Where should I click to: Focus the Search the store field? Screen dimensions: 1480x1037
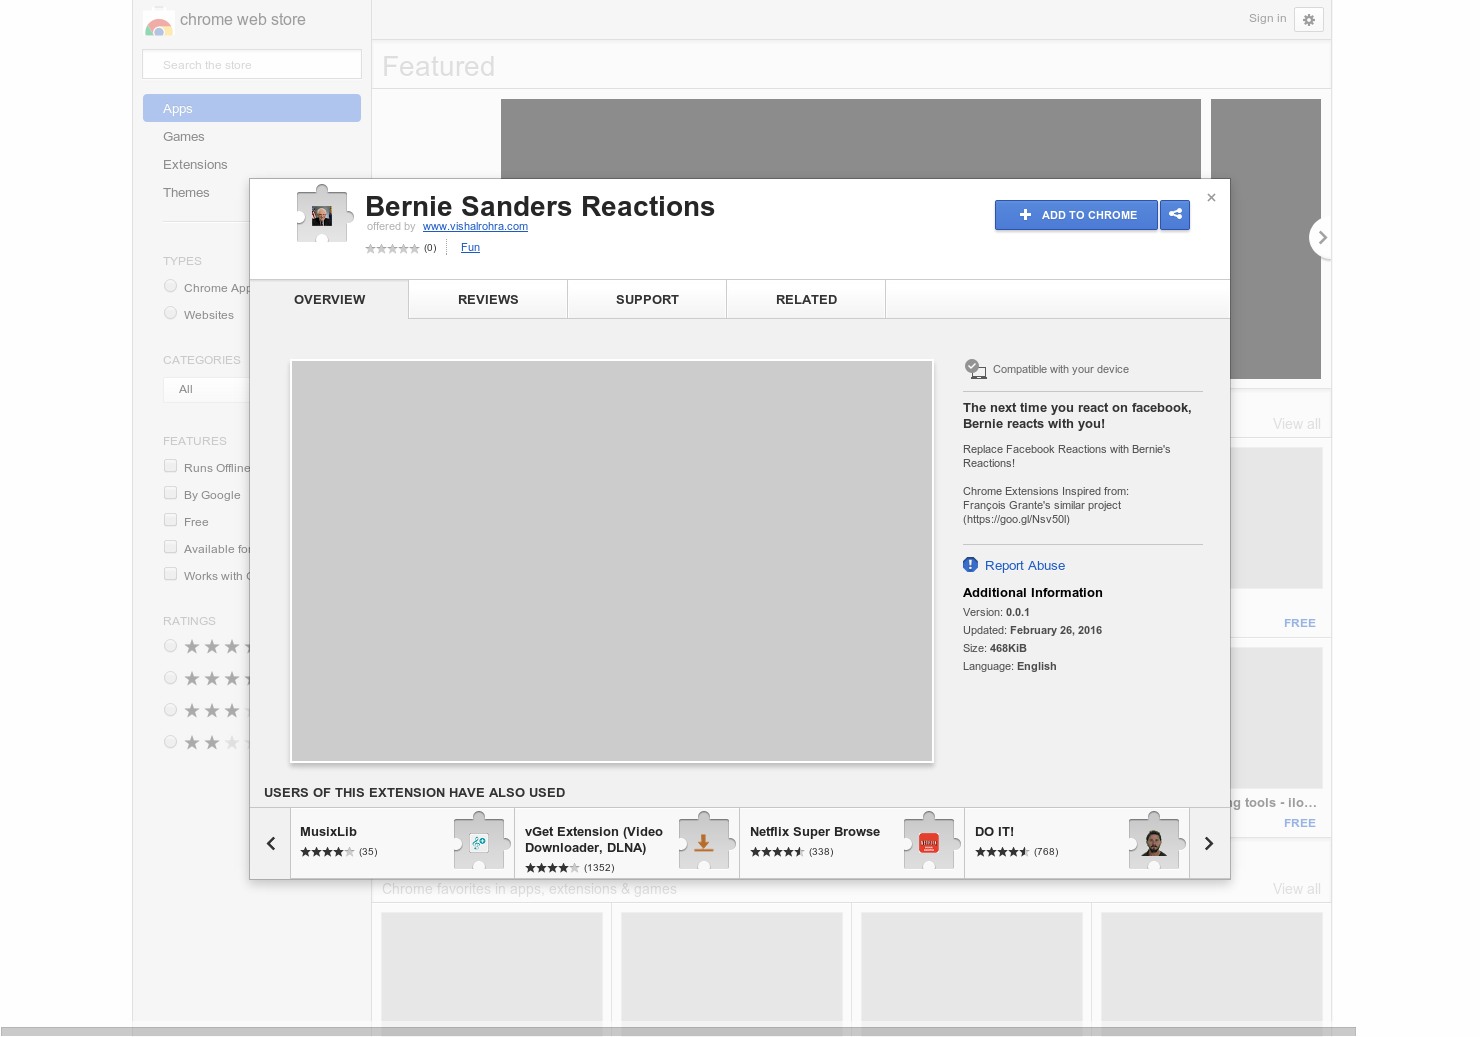point(252,64)
